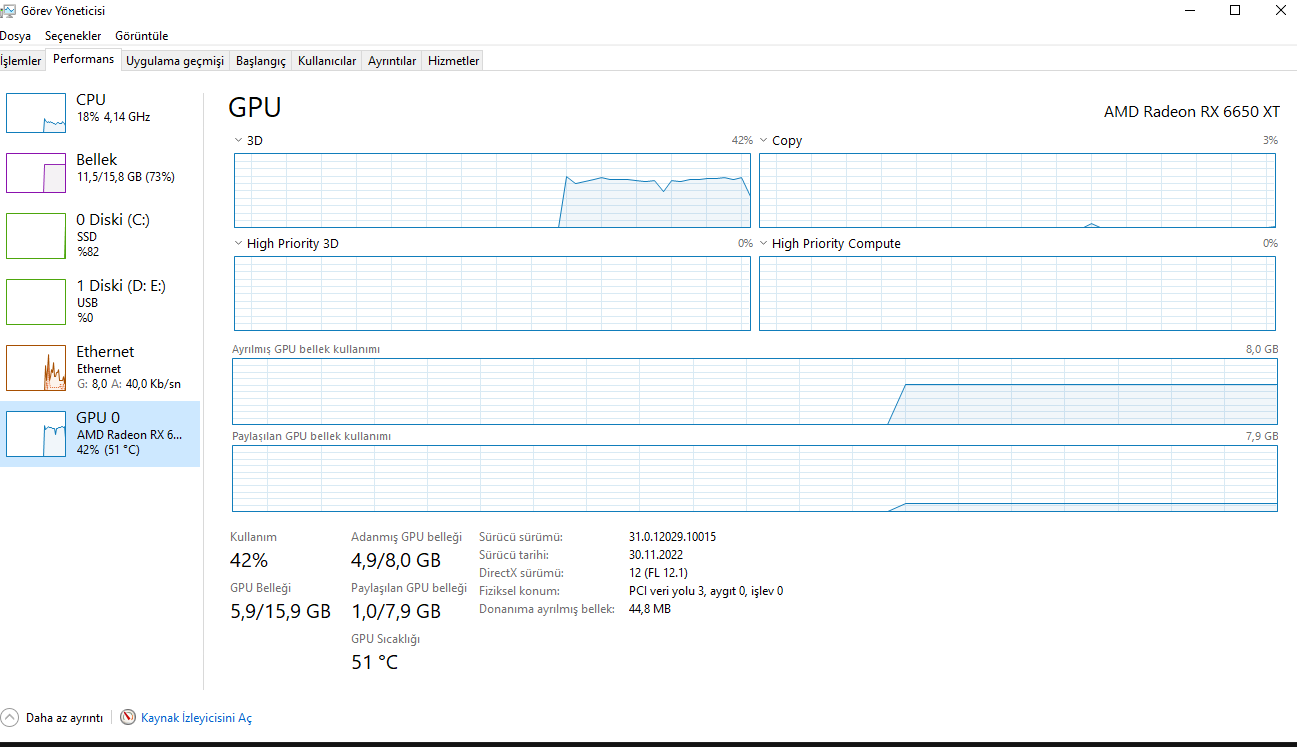Click the Kullanım 42% value

click(249, 560)
